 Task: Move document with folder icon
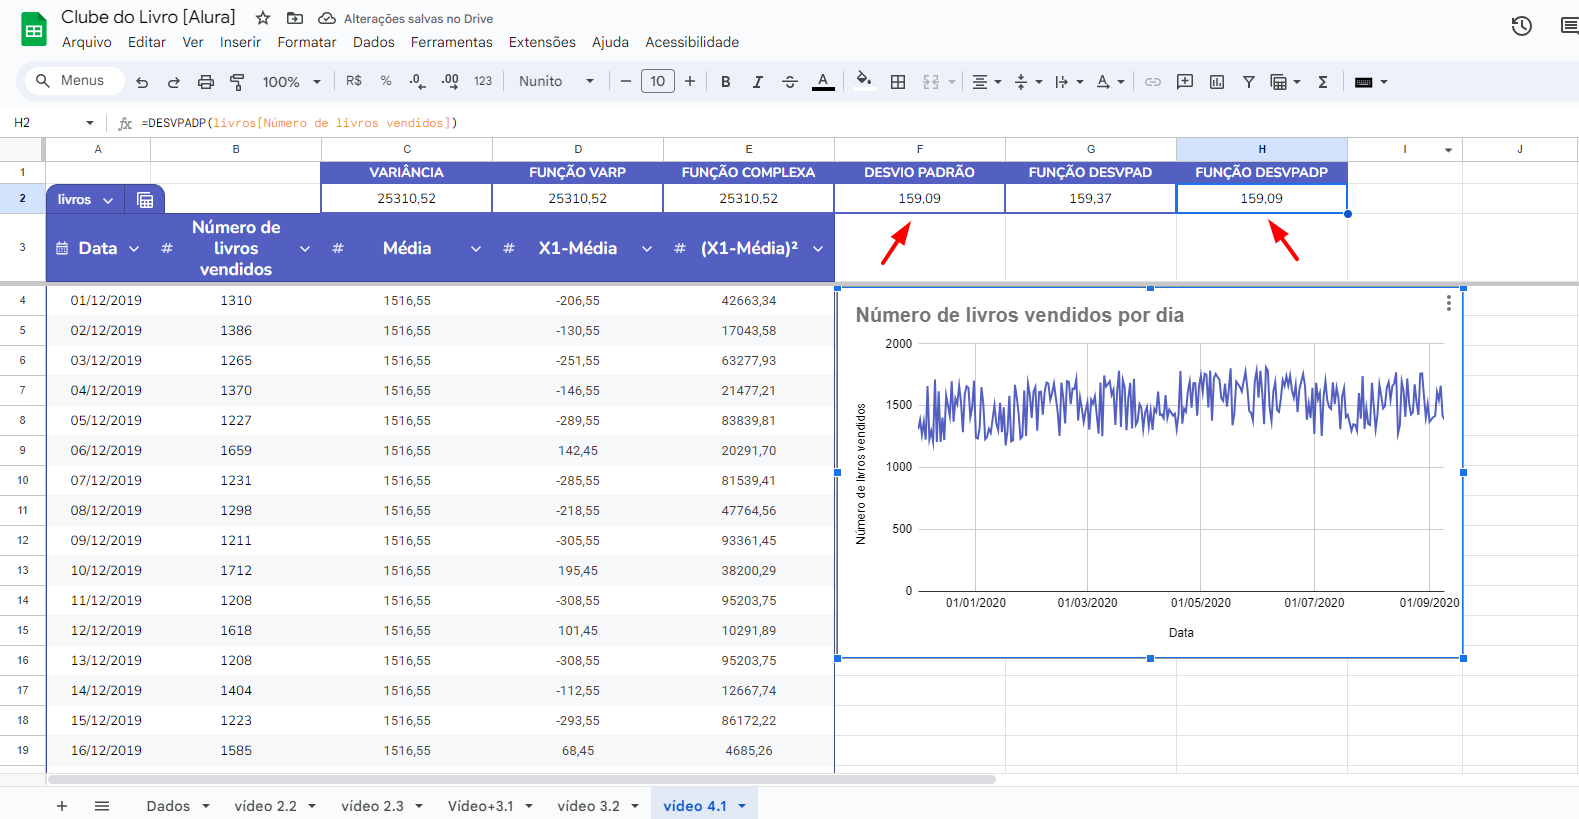tap(295, 18)
